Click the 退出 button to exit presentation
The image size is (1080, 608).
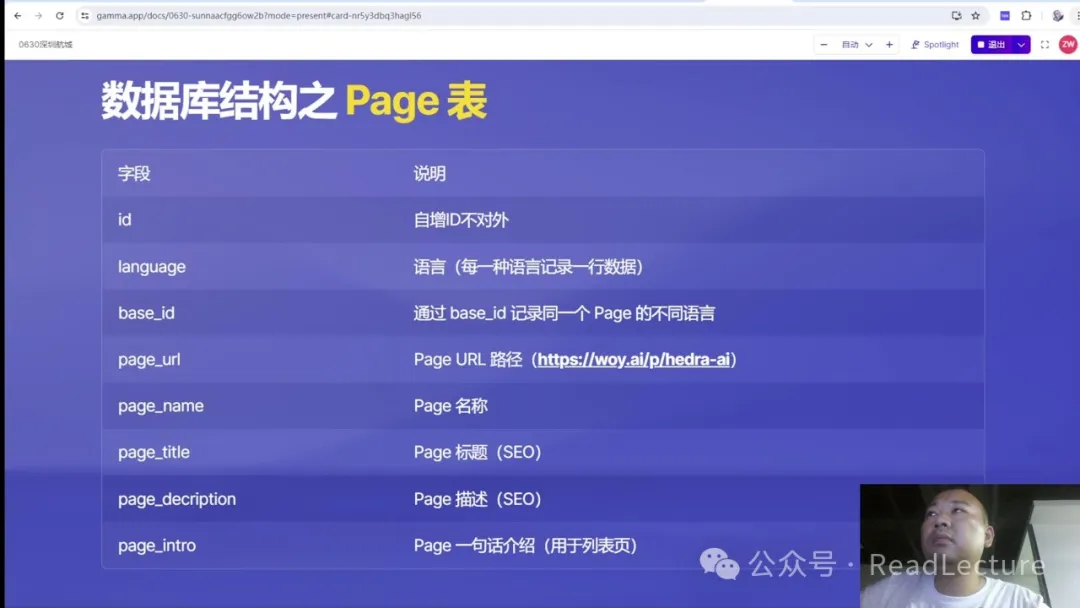tap(991, 45)
